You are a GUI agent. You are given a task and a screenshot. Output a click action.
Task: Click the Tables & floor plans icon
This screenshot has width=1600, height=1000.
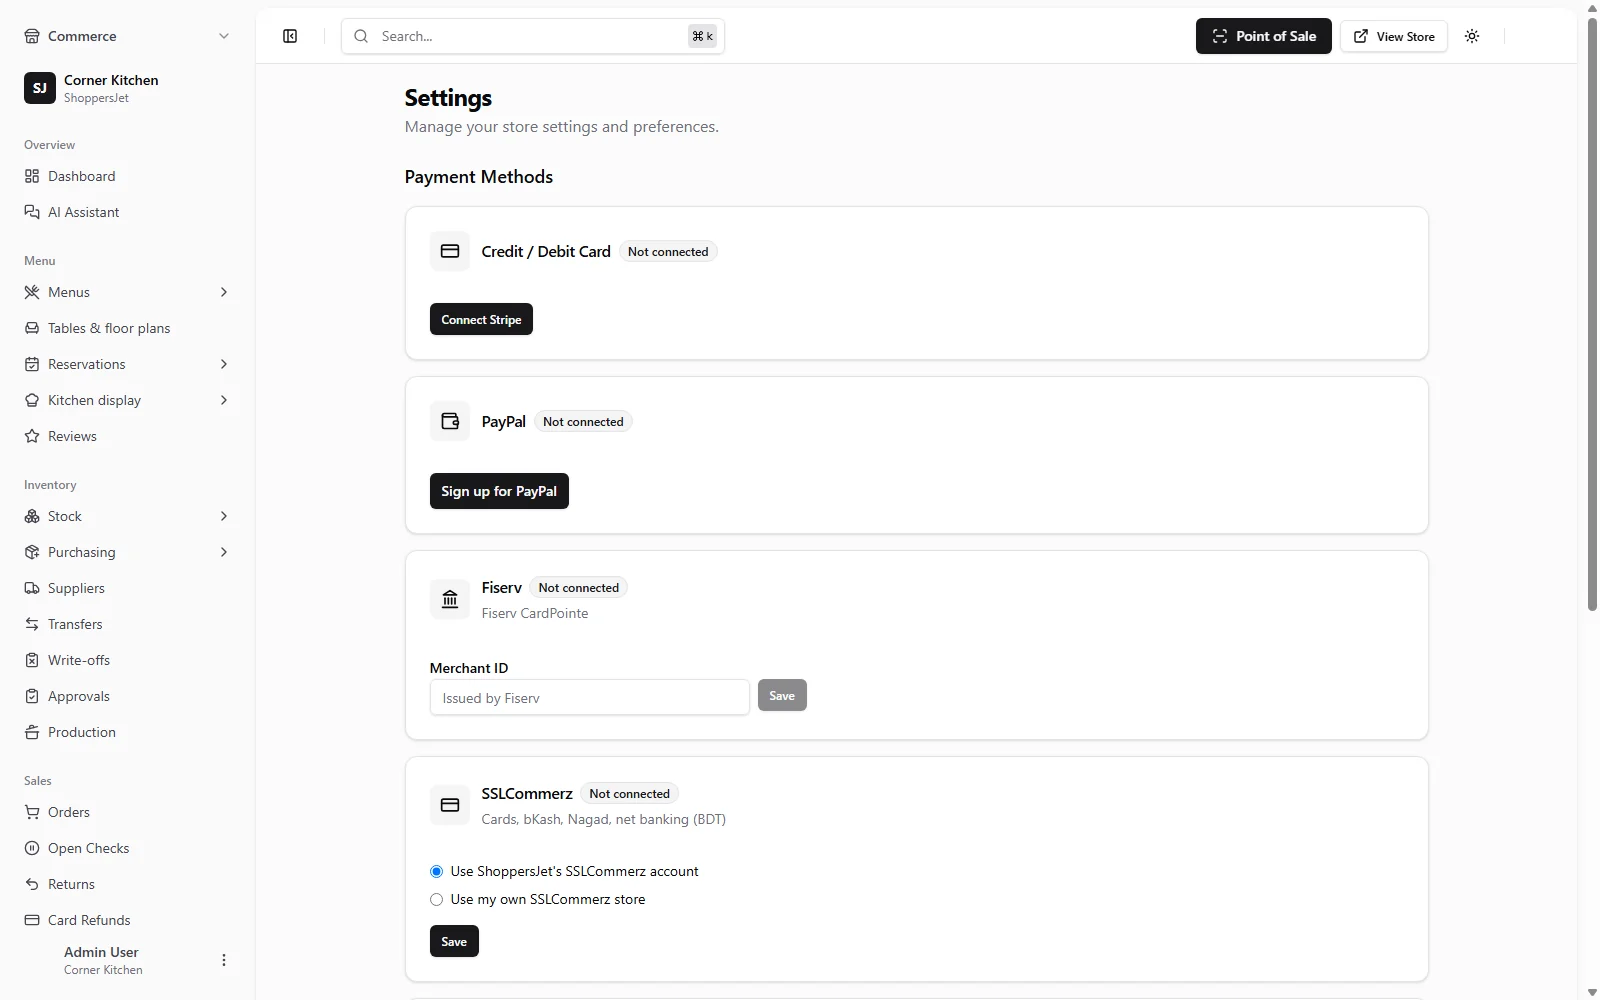(x=32, y=328)
